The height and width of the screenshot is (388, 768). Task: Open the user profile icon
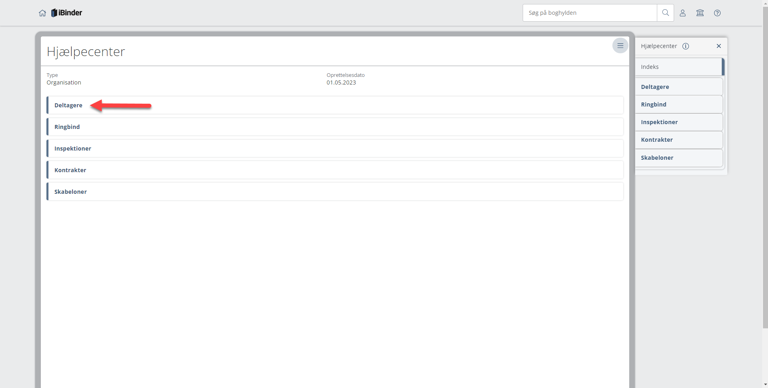coord(682,13)
